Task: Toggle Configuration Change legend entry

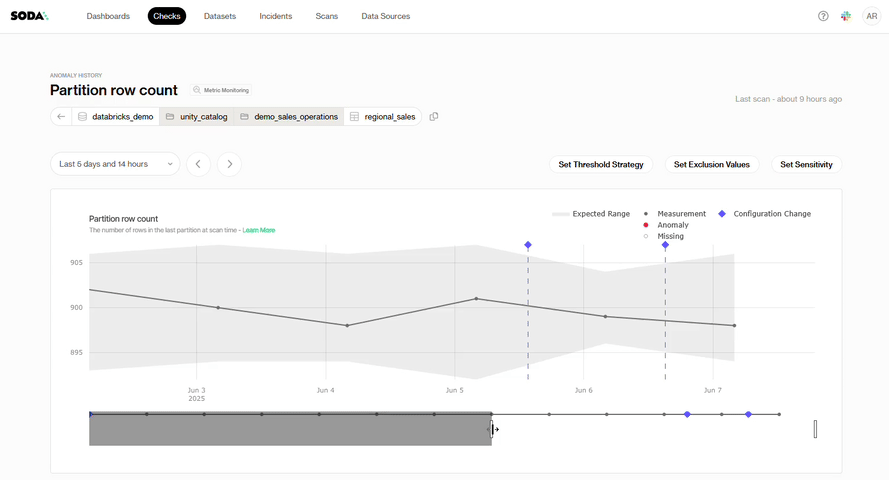Action: [765, 214]
